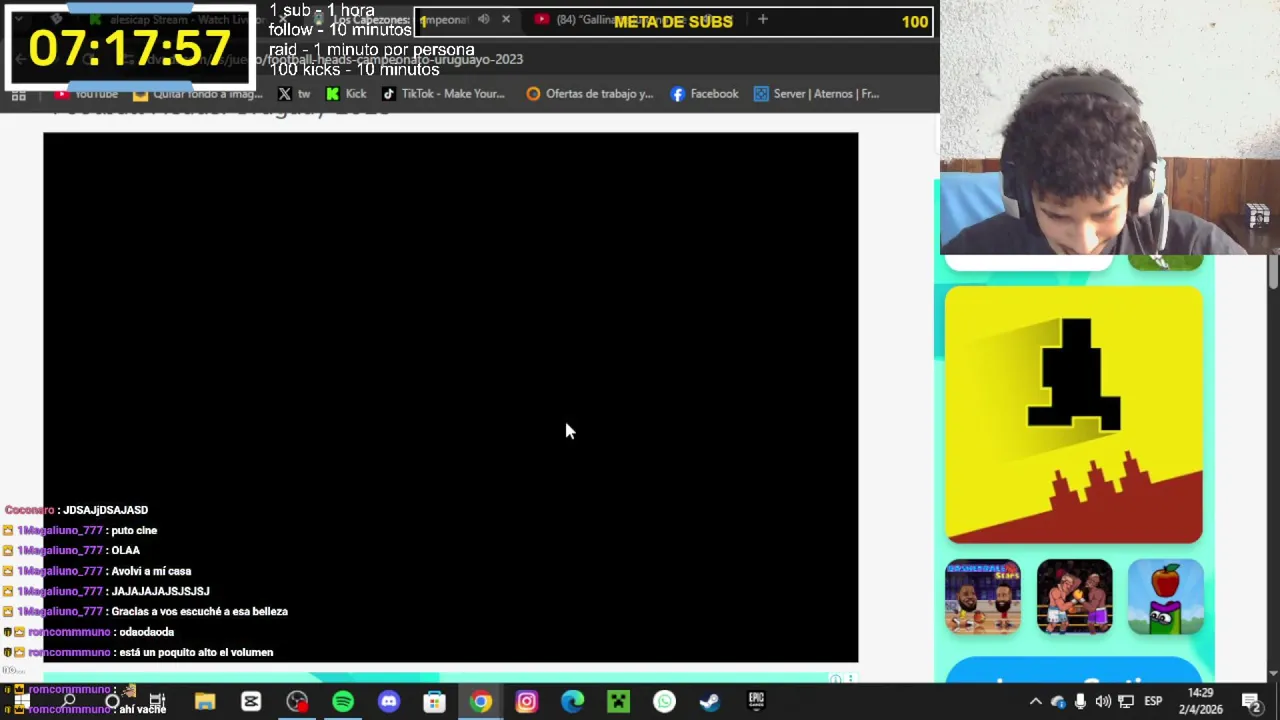Switch the ESP input language indicator
Image resolution: width=1280 pixels, height=720 pixels.
(x=1153, y=702)
